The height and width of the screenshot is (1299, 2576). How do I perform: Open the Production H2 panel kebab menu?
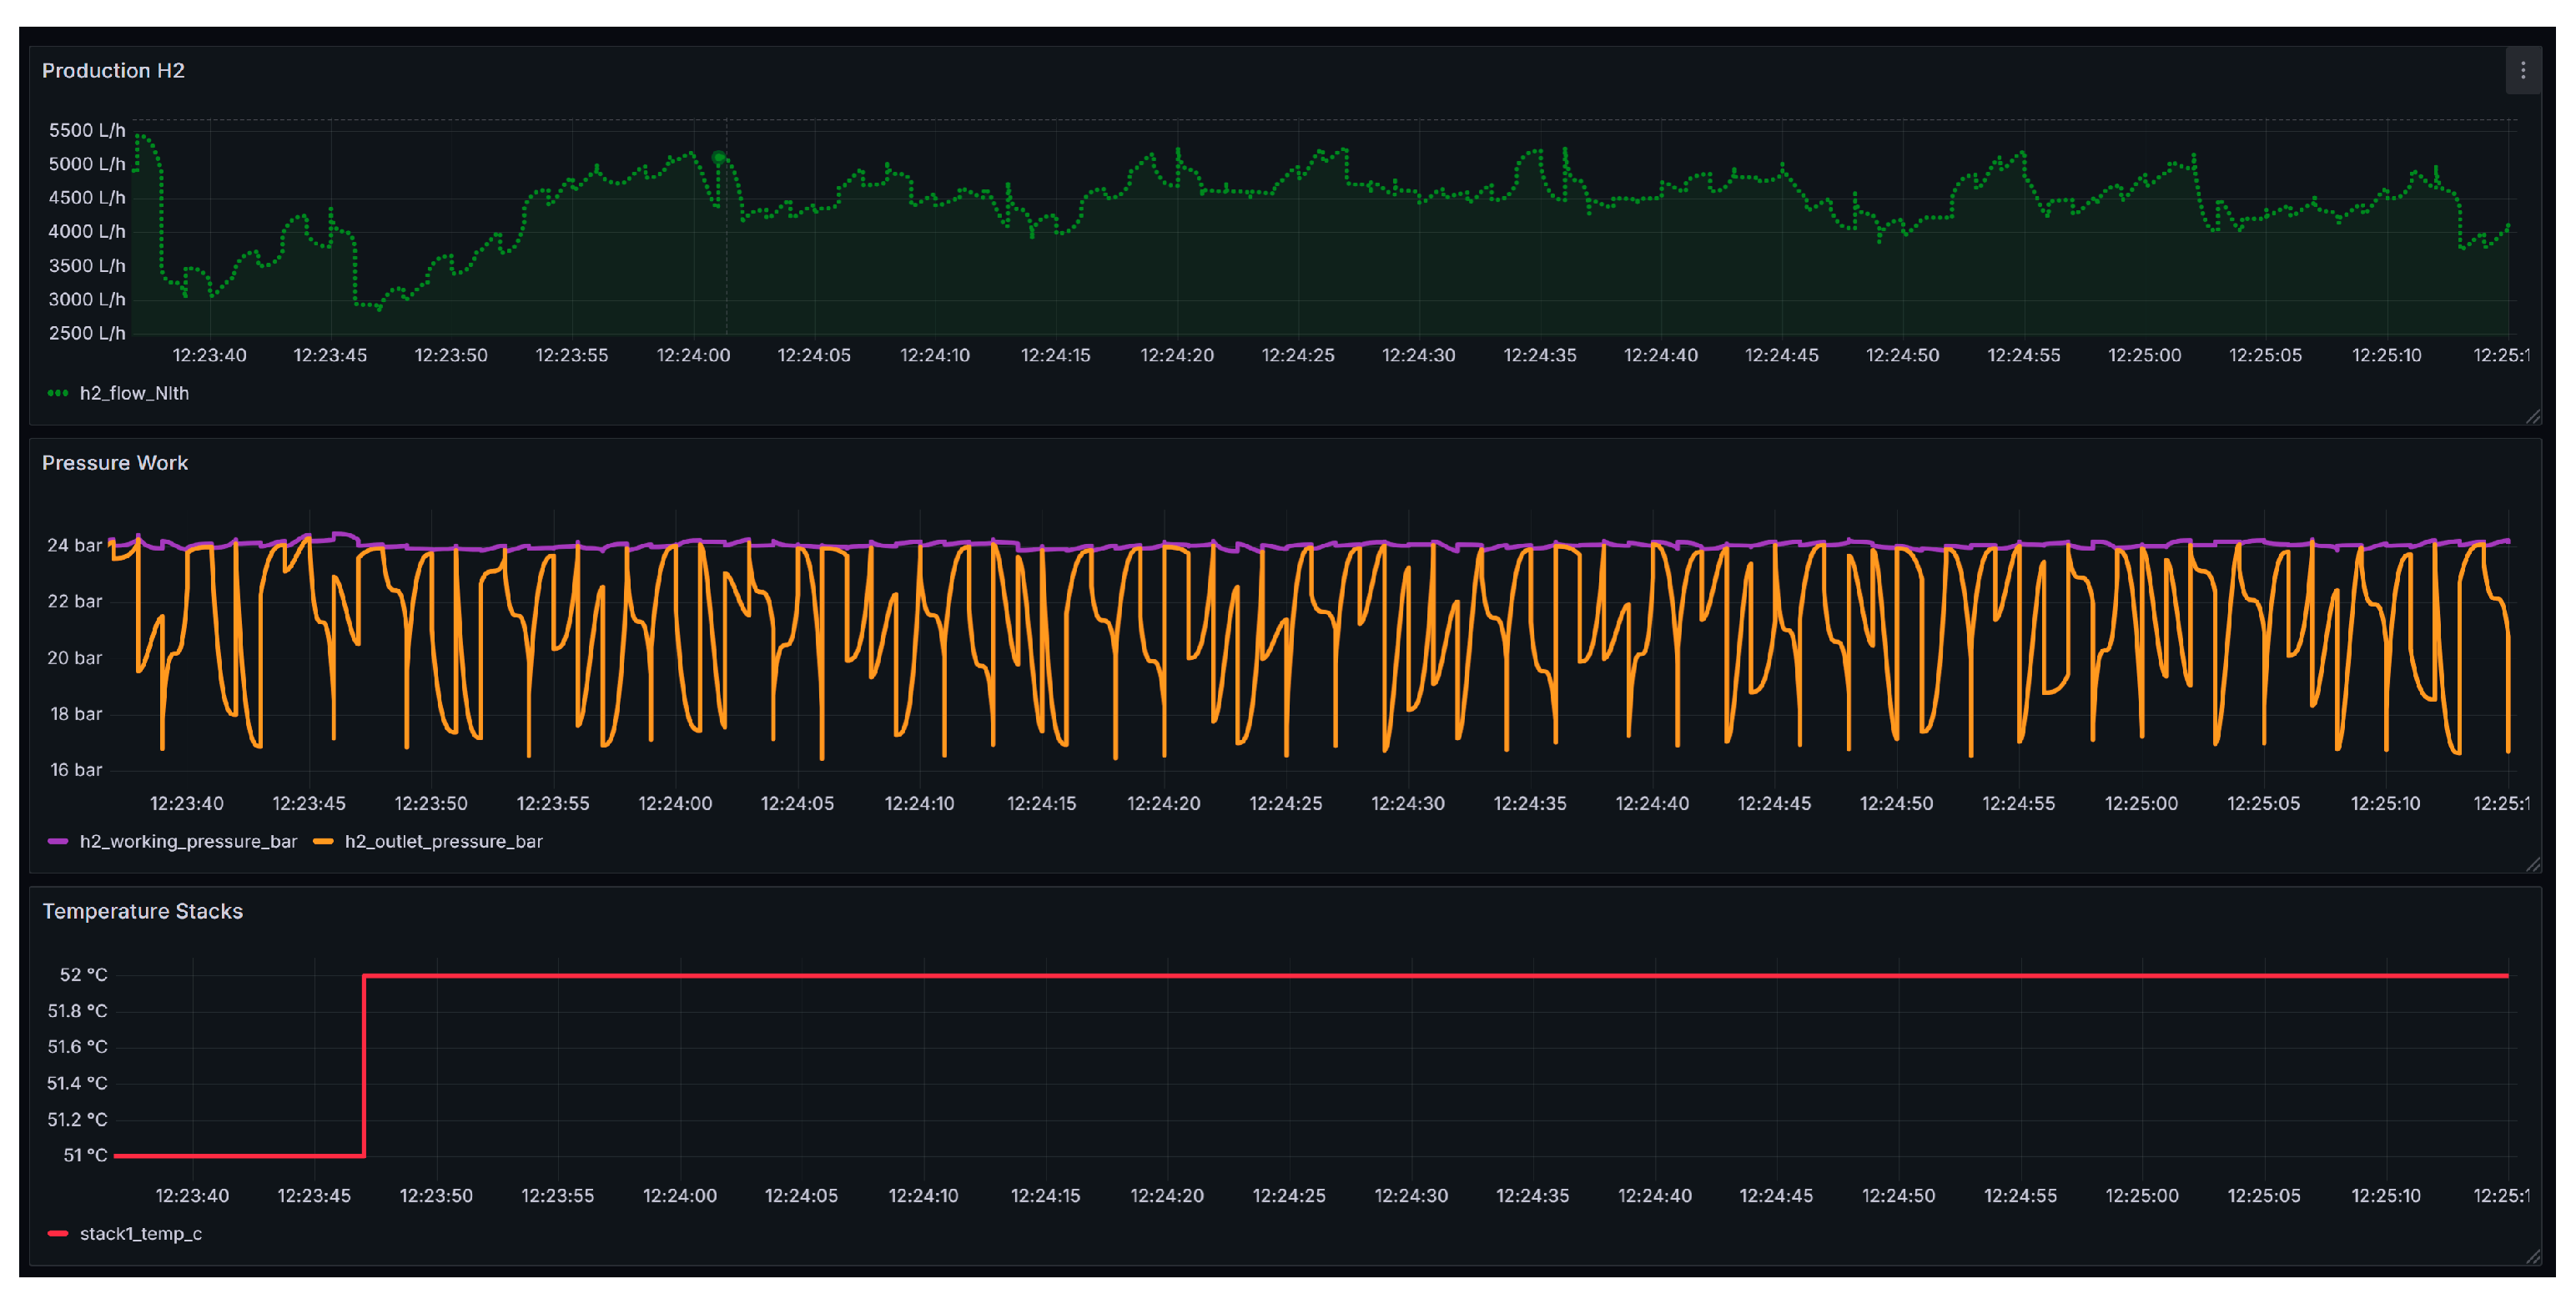coord(2522,70)
